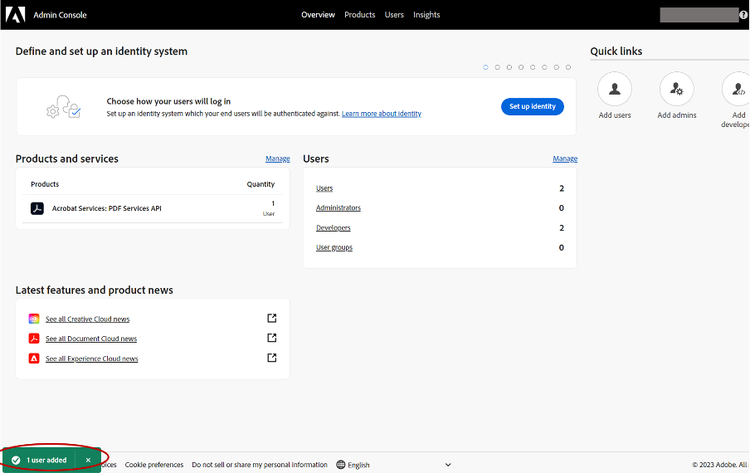The image size is (750, 473).
Task: Go to the Insights tab
Action: 426,15
